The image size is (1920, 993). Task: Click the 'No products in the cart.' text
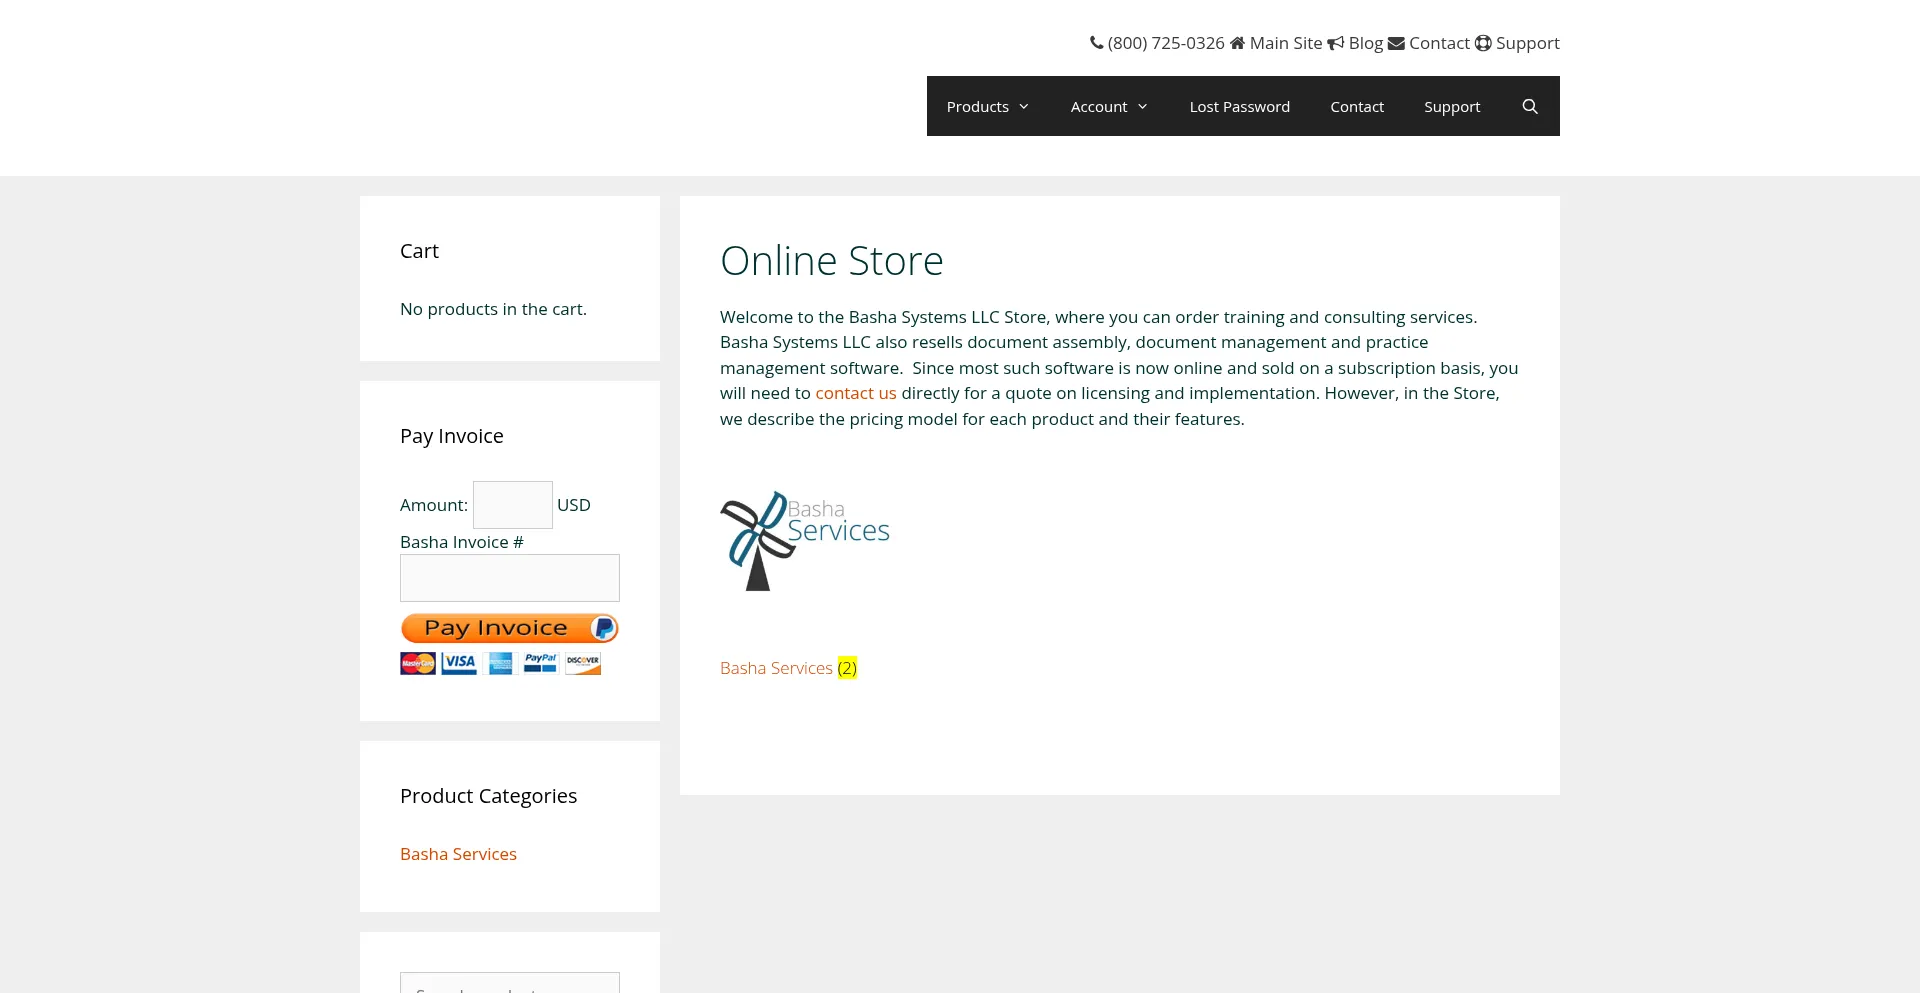coord(493,309)
